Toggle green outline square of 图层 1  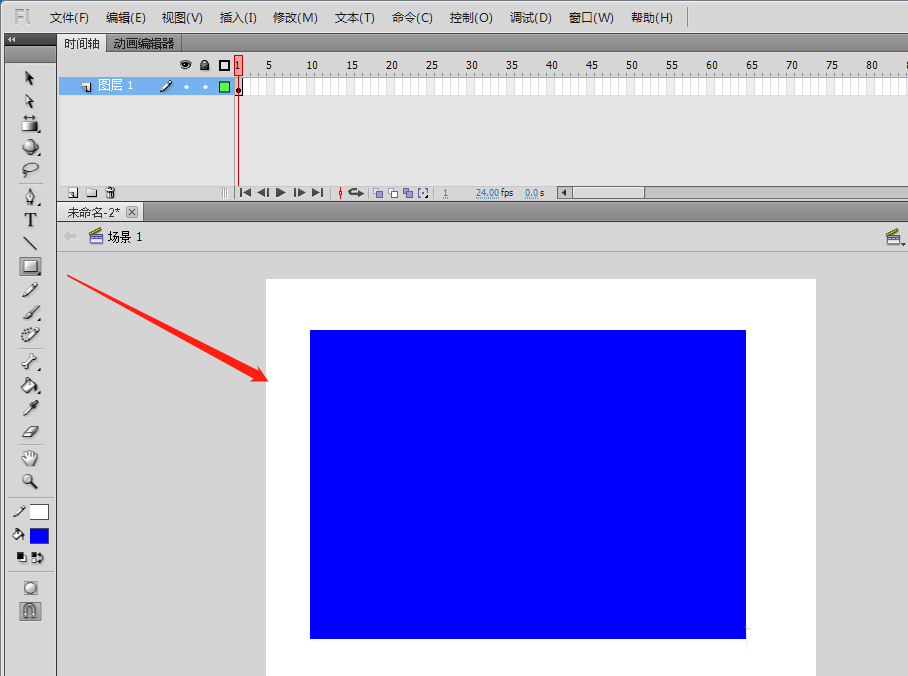[224, 87]
